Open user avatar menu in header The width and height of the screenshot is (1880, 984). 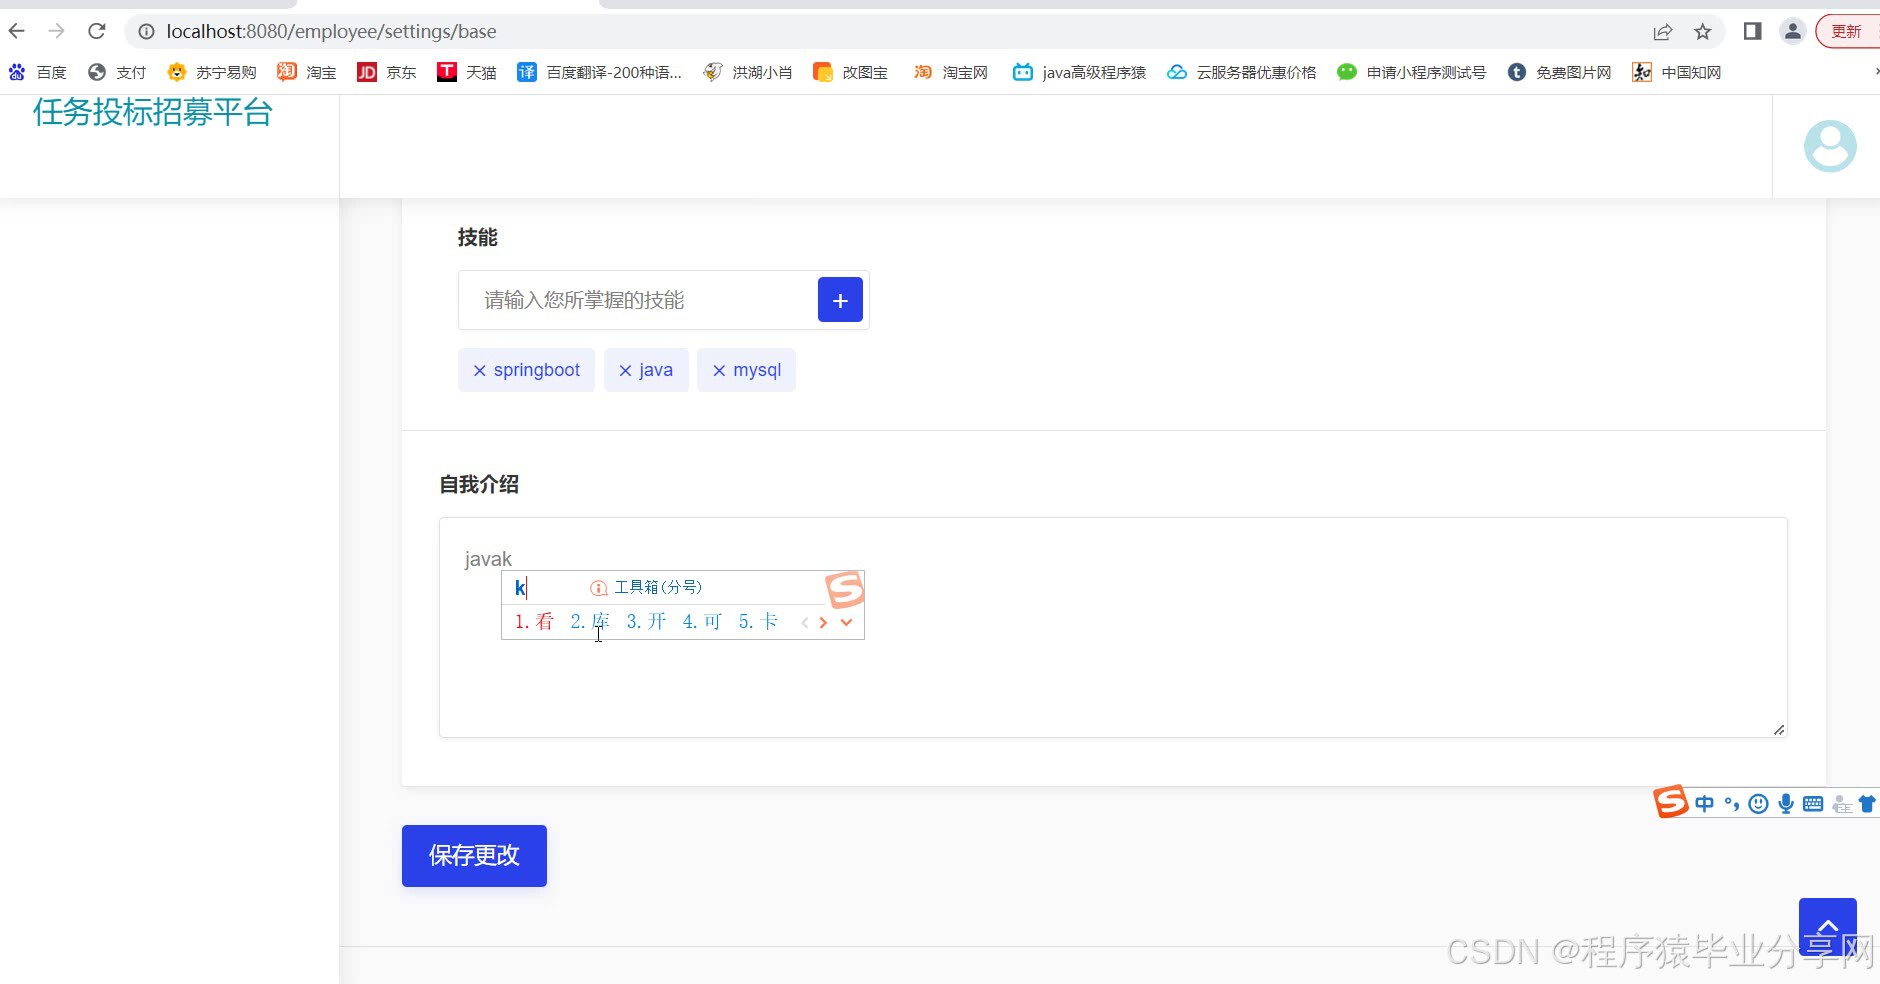1830,146
